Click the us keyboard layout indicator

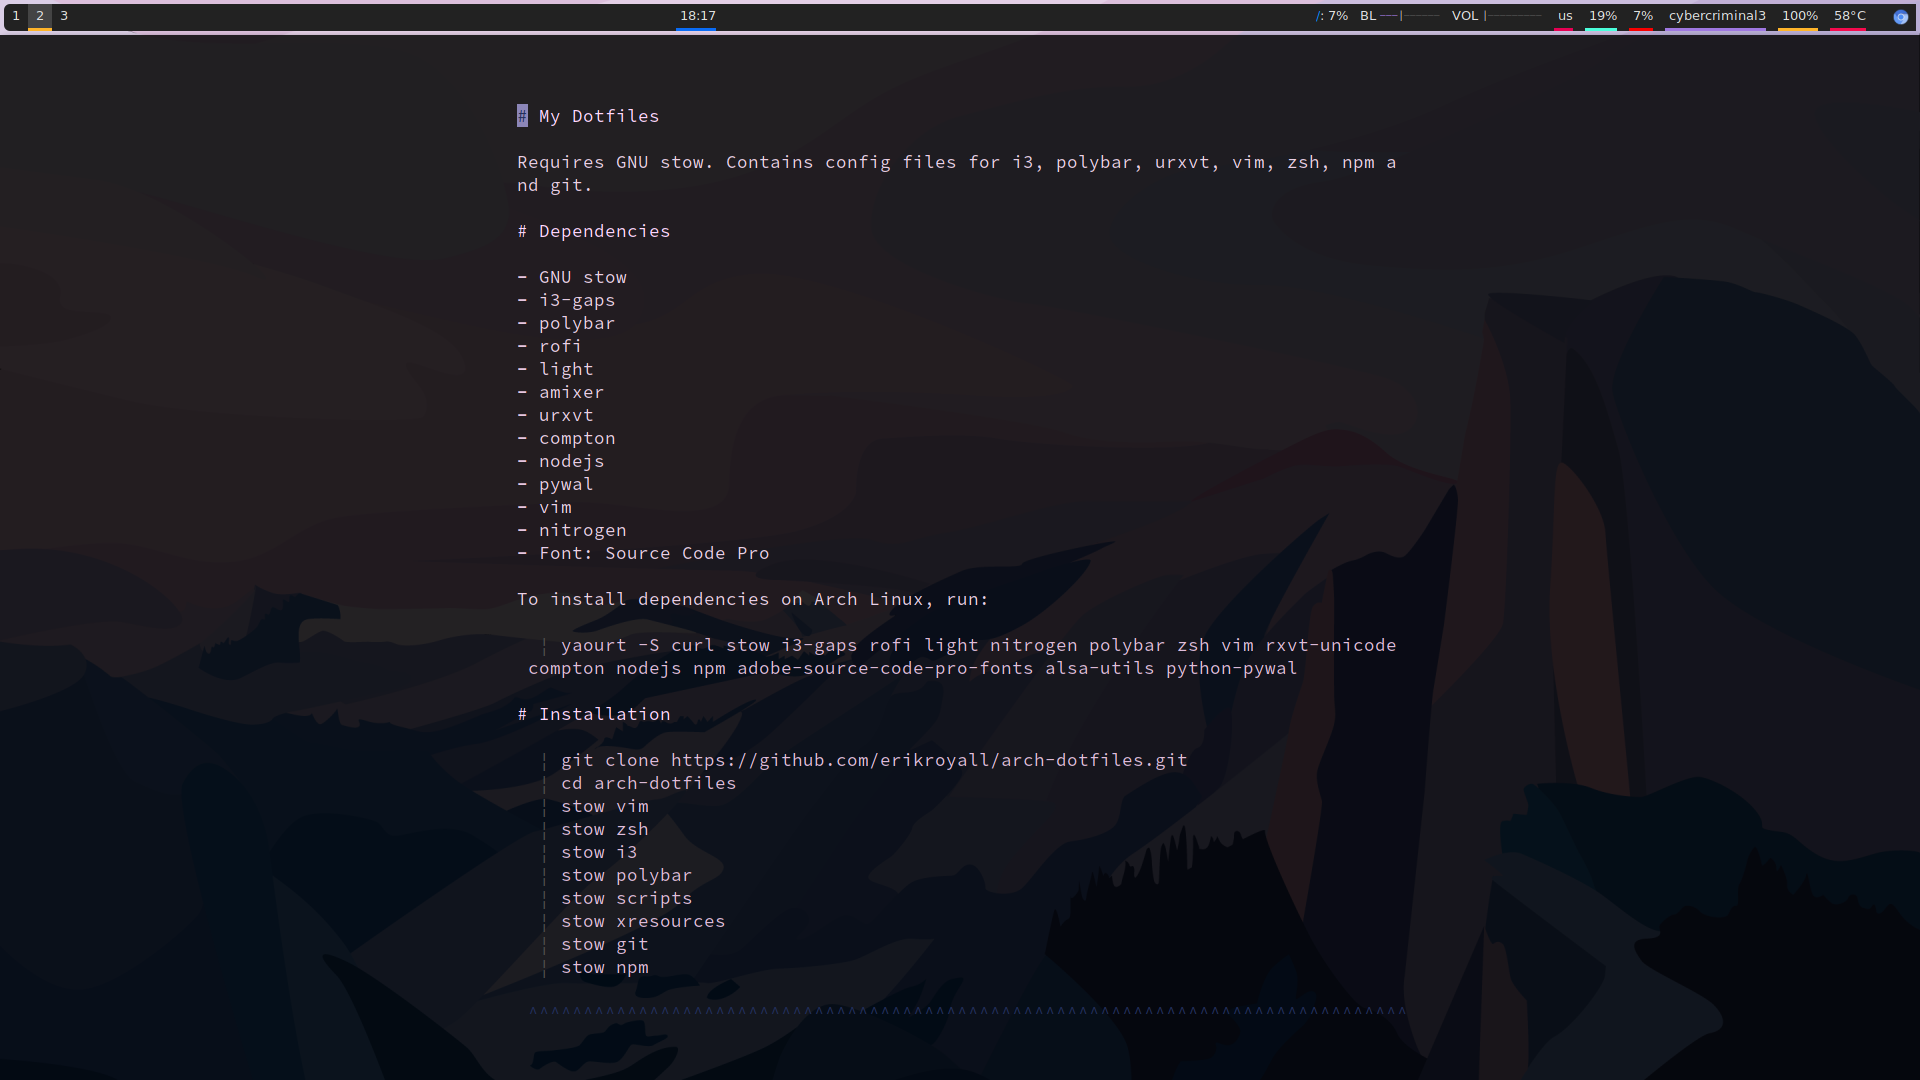click(x=1565, y=16)
